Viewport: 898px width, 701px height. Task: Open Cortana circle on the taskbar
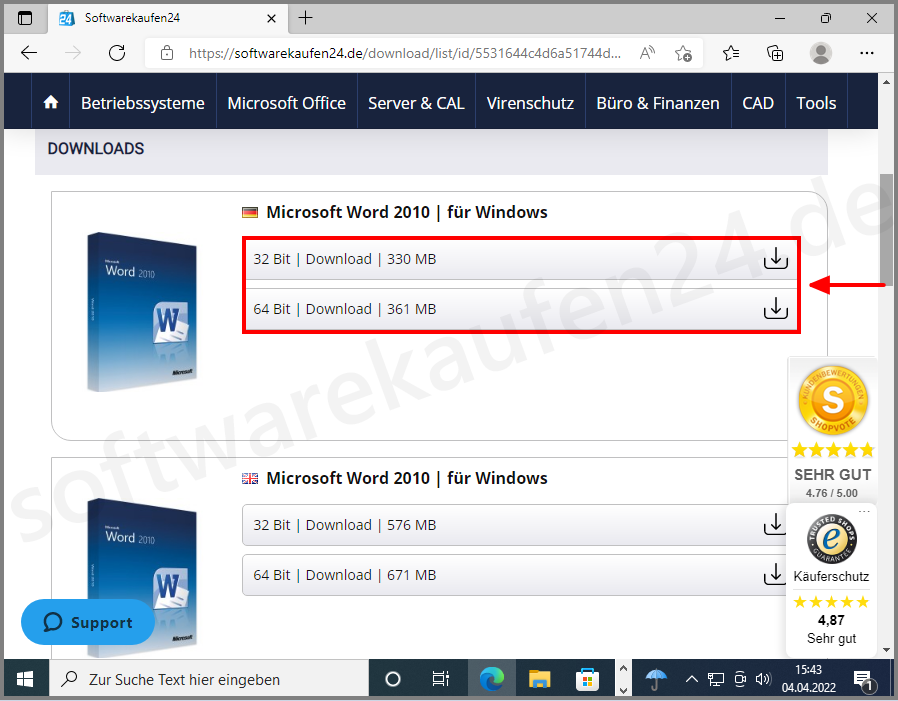393,679
